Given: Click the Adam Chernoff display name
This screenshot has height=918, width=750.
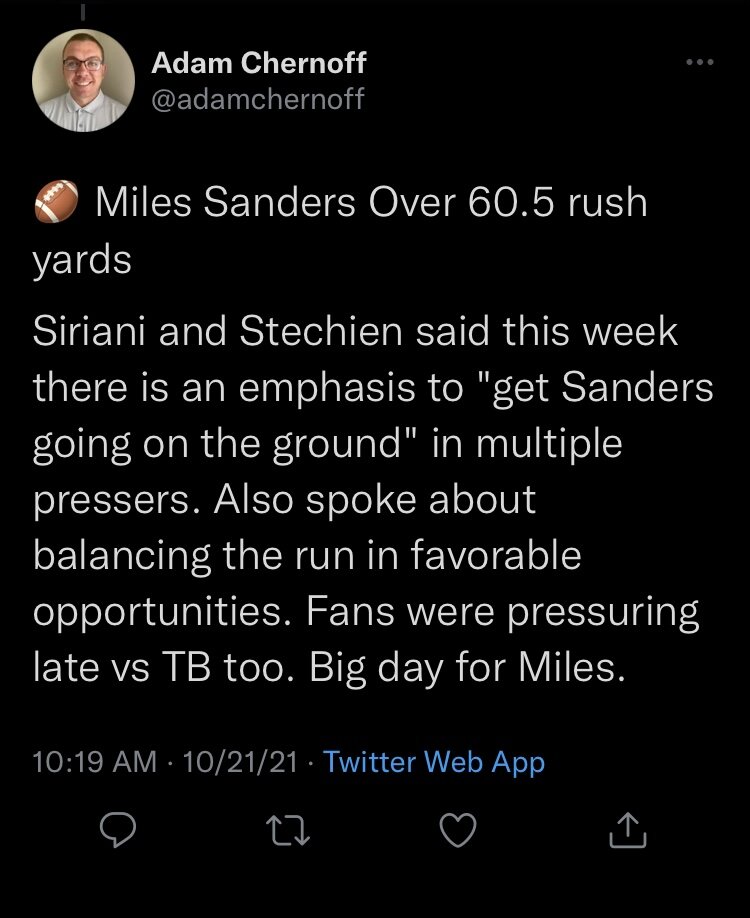Looking at the screenshot, I should click(x=258, y=63).
